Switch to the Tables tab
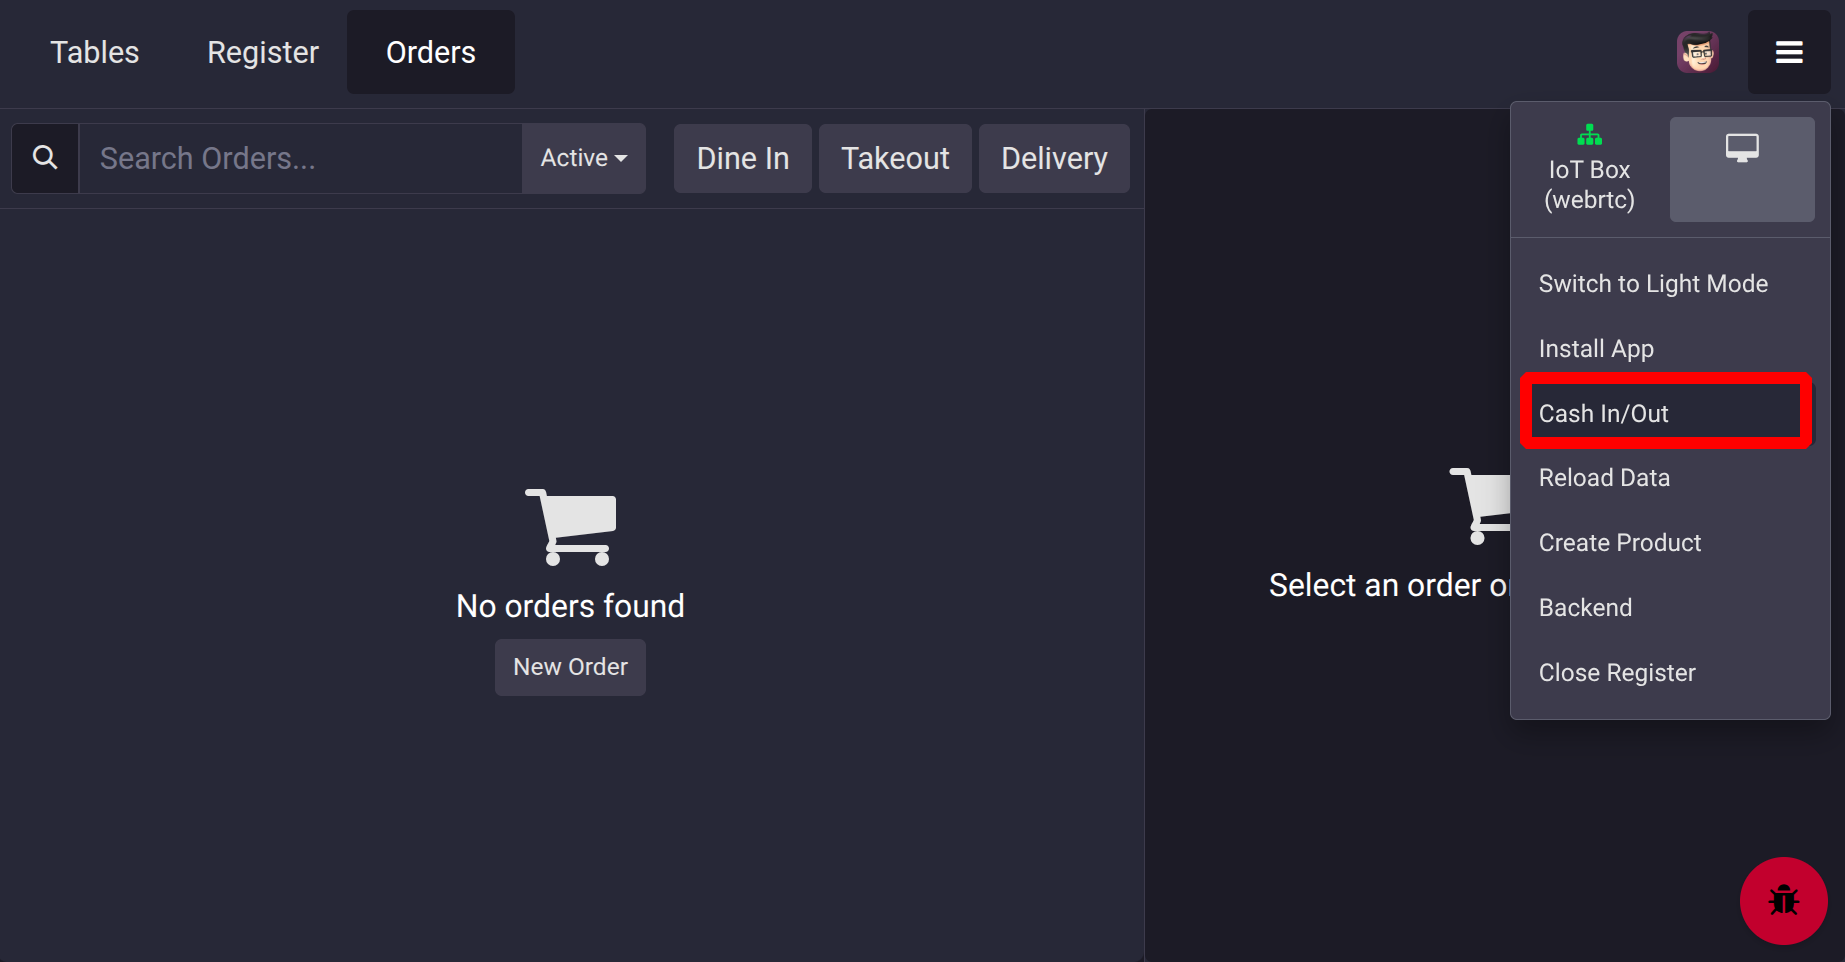Screen dimensions: 1845x962 pos(95,52)
